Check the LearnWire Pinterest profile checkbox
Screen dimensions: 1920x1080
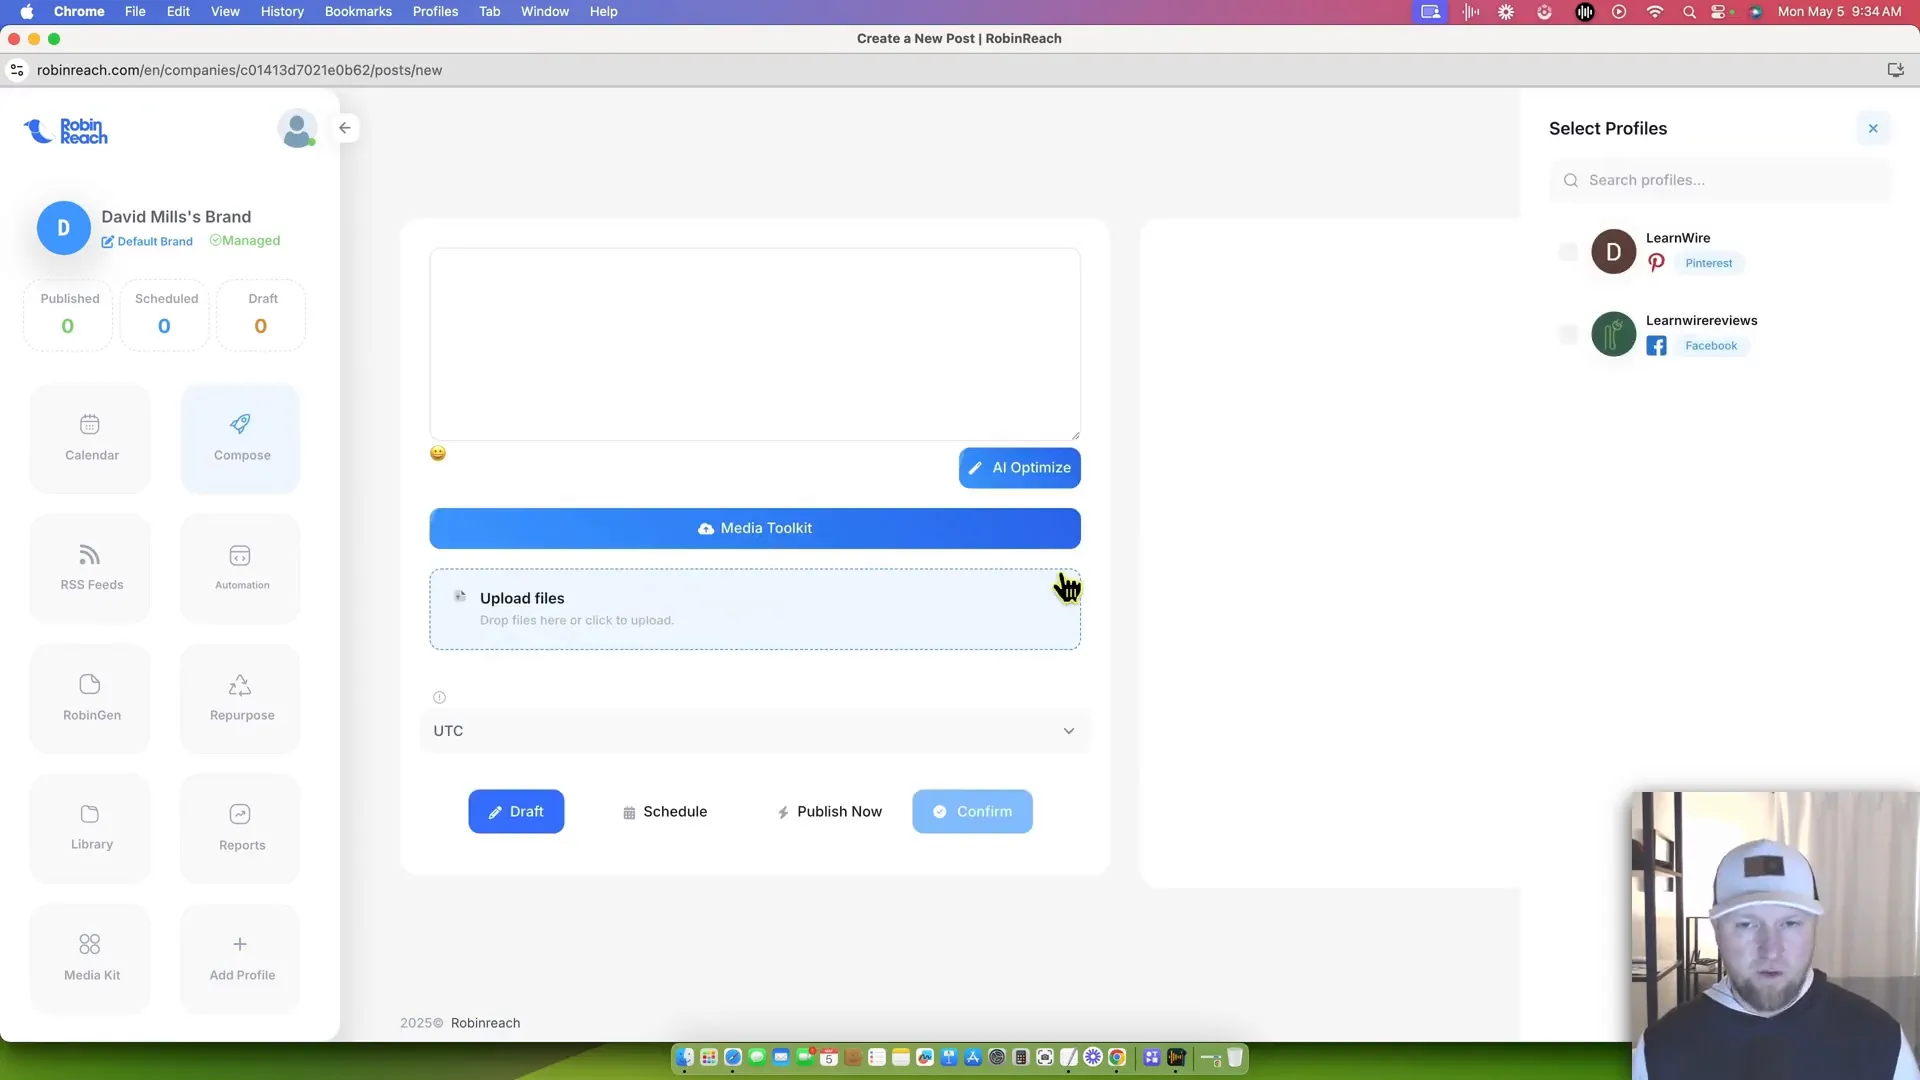click(1568, 252)
